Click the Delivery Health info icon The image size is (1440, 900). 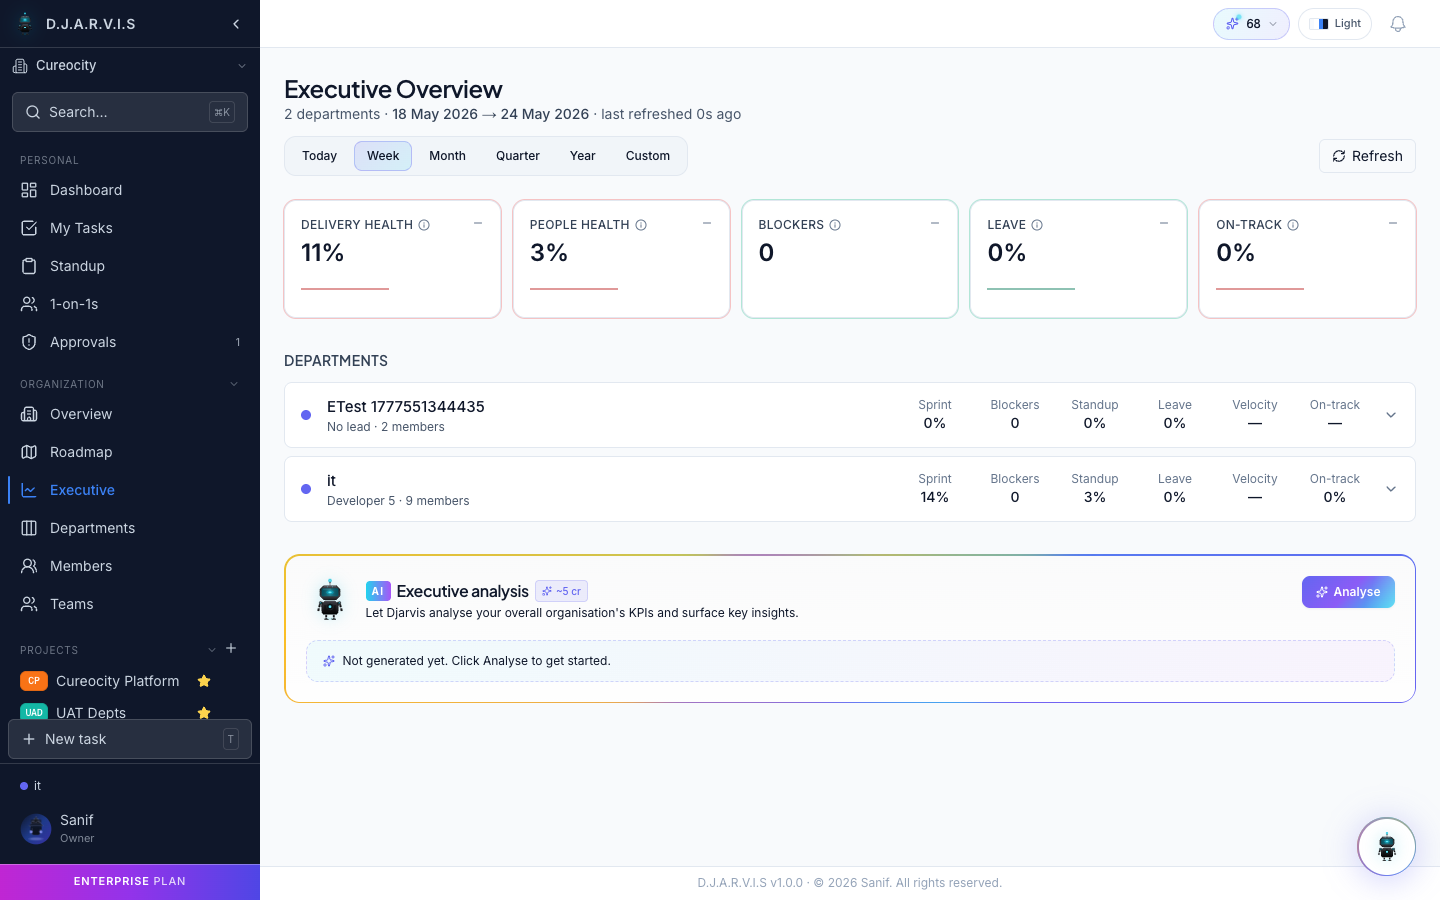pos(424,225)
